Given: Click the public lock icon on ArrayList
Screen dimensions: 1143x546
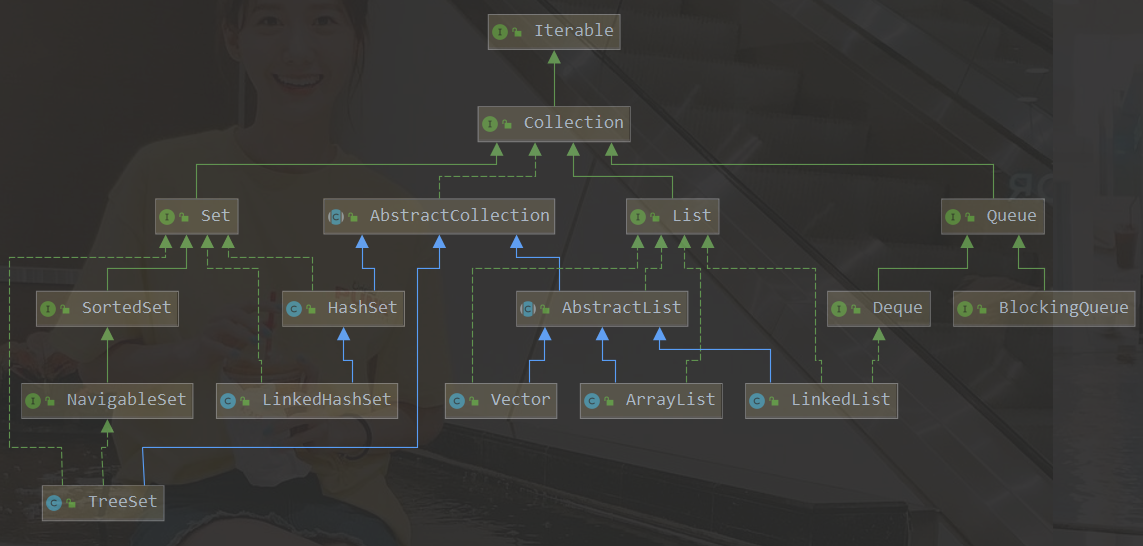Looking at the screenshot, I should pyautogui.click(x=609, y=401).
